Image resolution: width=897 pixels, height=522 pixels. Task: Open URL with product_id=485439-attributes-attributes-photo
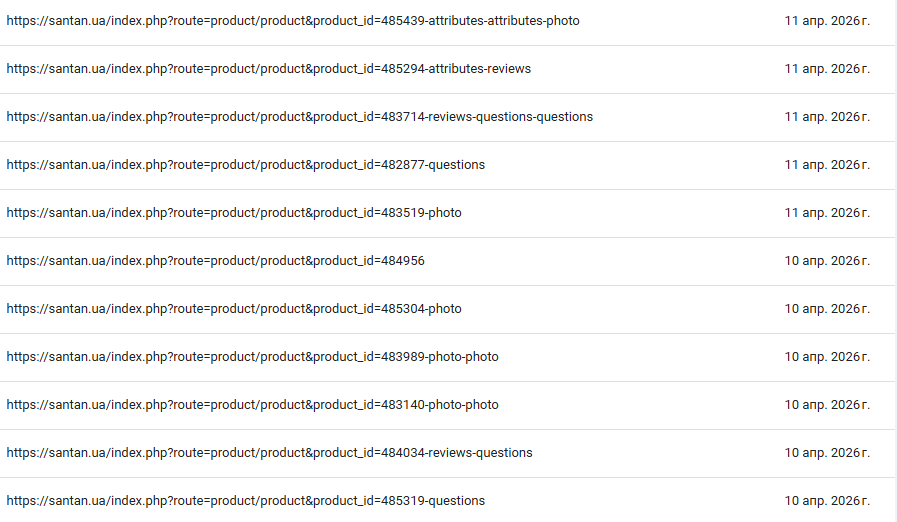point(293,21)
